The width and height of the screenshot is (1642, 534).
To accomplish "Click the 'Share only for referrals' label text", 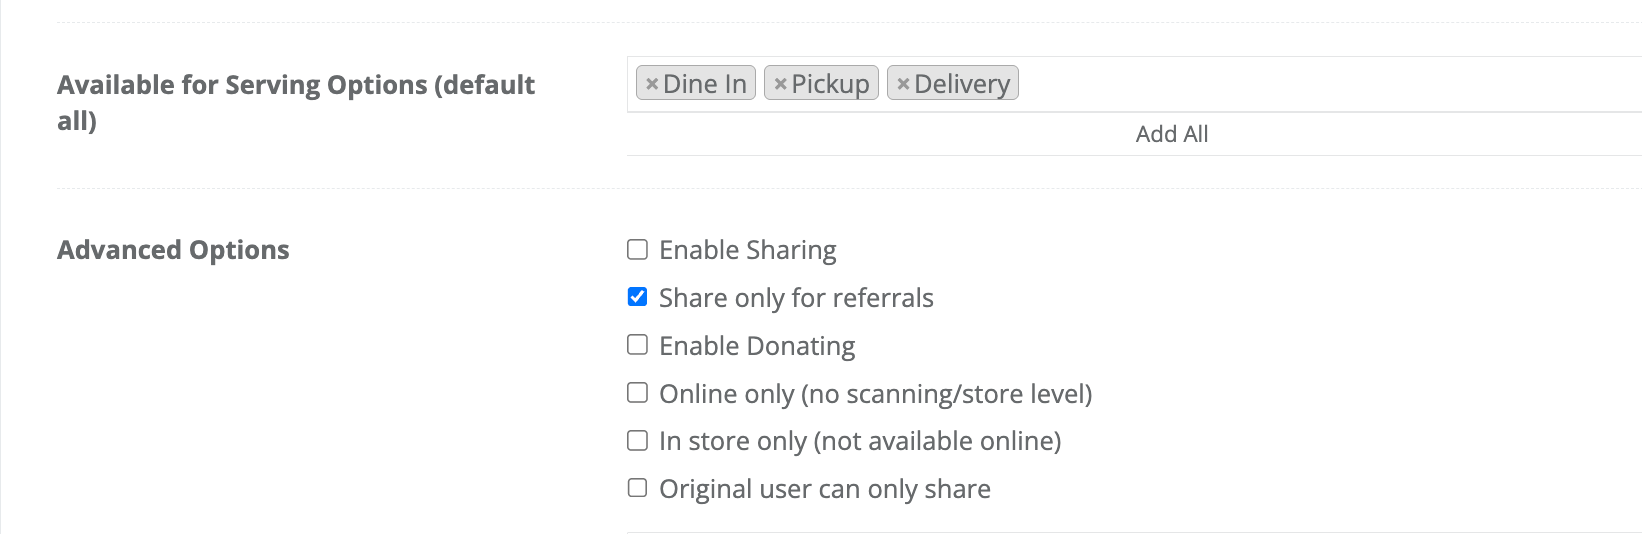I will [796, 298].
